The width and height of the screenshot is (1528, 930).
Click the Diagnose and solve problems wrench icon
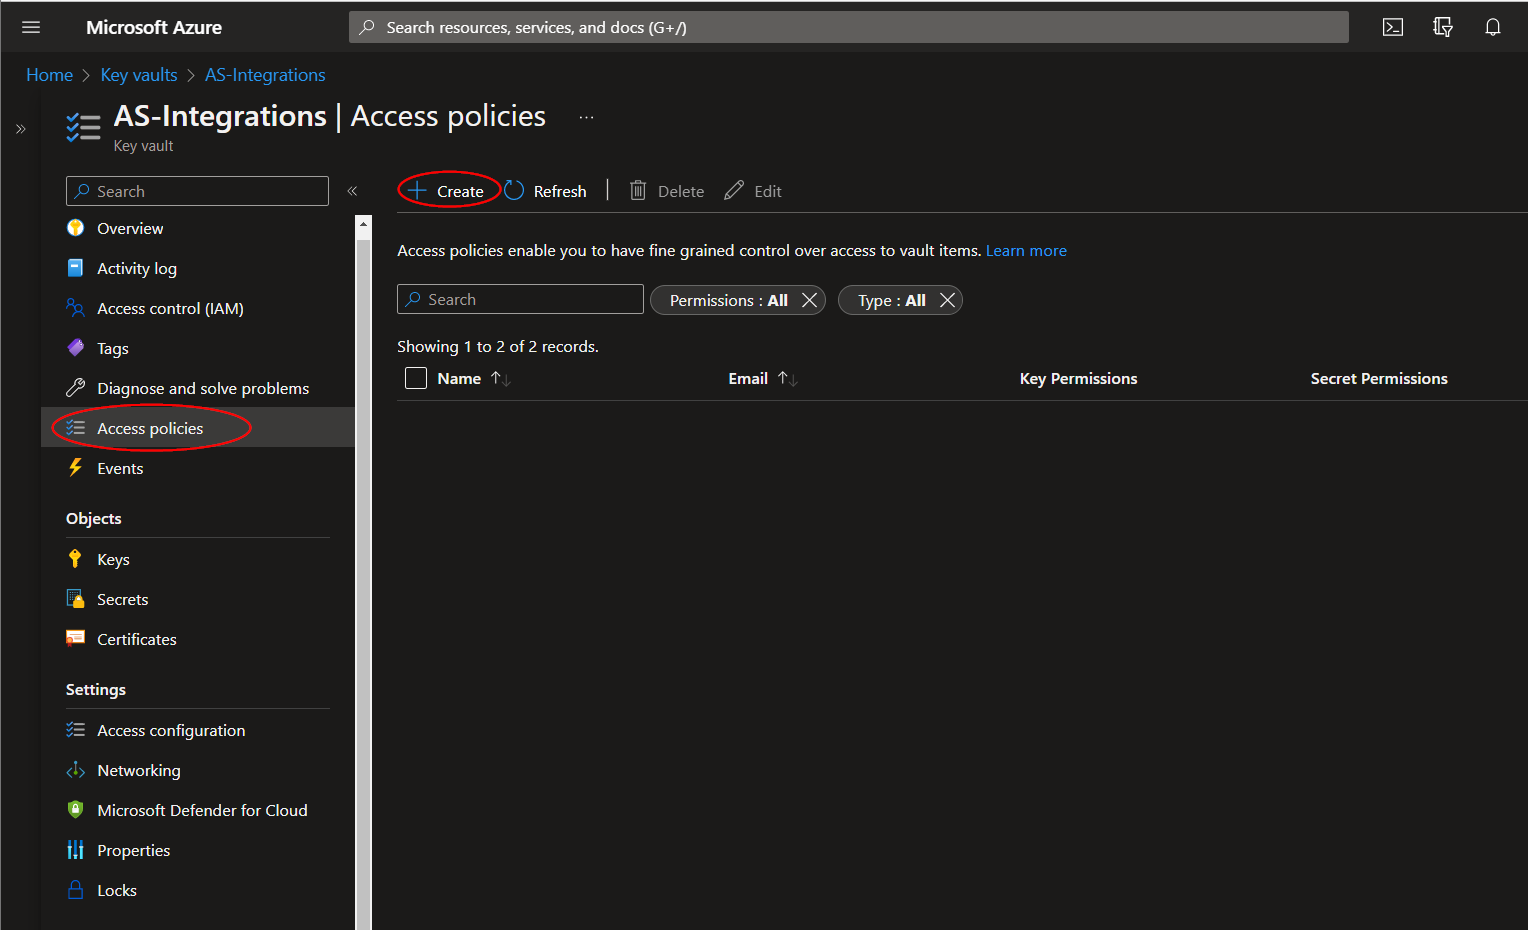coord(75,388)
